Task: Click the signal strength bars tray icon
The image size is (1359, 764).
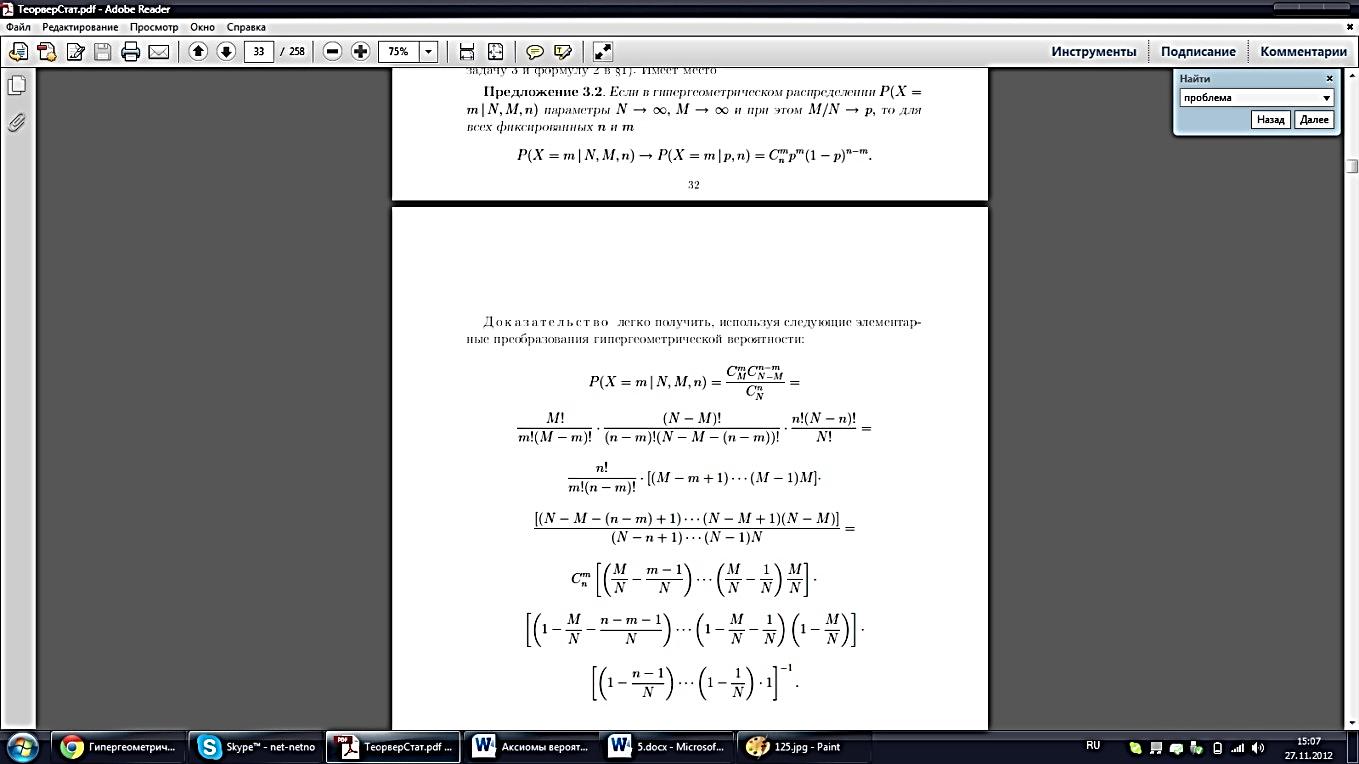Action: pyautogui.click(x=1237, y=748)
